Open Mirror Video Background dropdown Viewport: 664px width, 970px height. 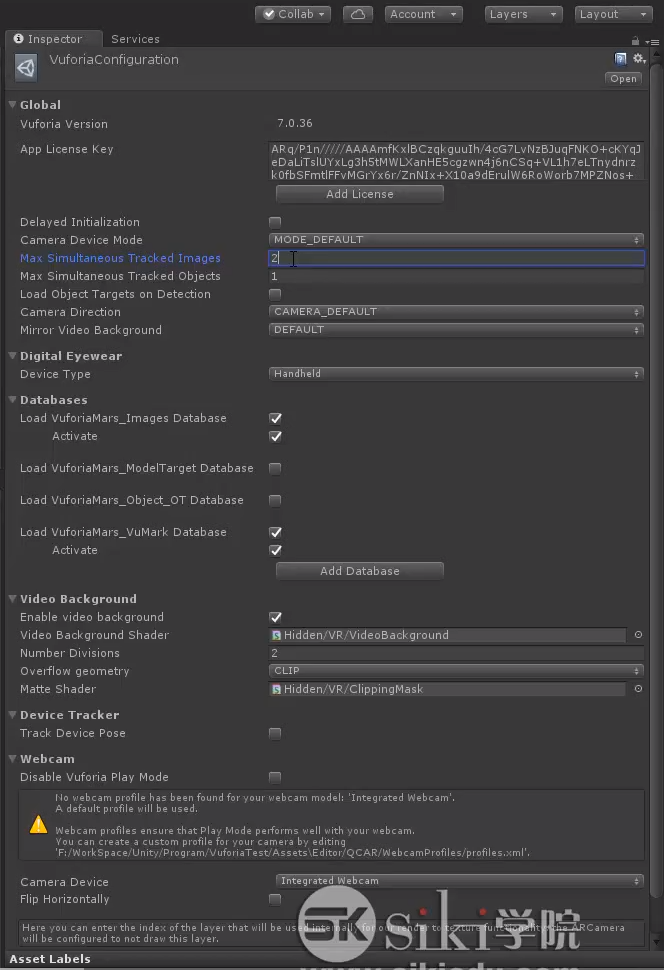[456, 330]
